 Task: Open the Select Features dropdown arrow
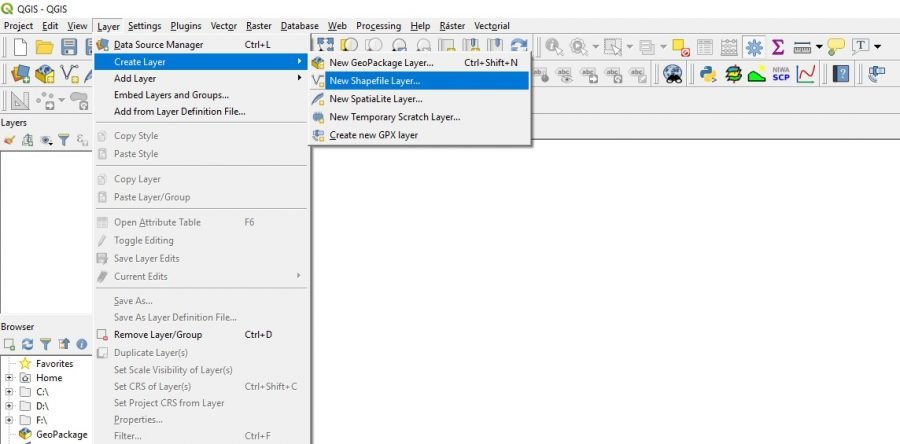[x=630, y=46]
